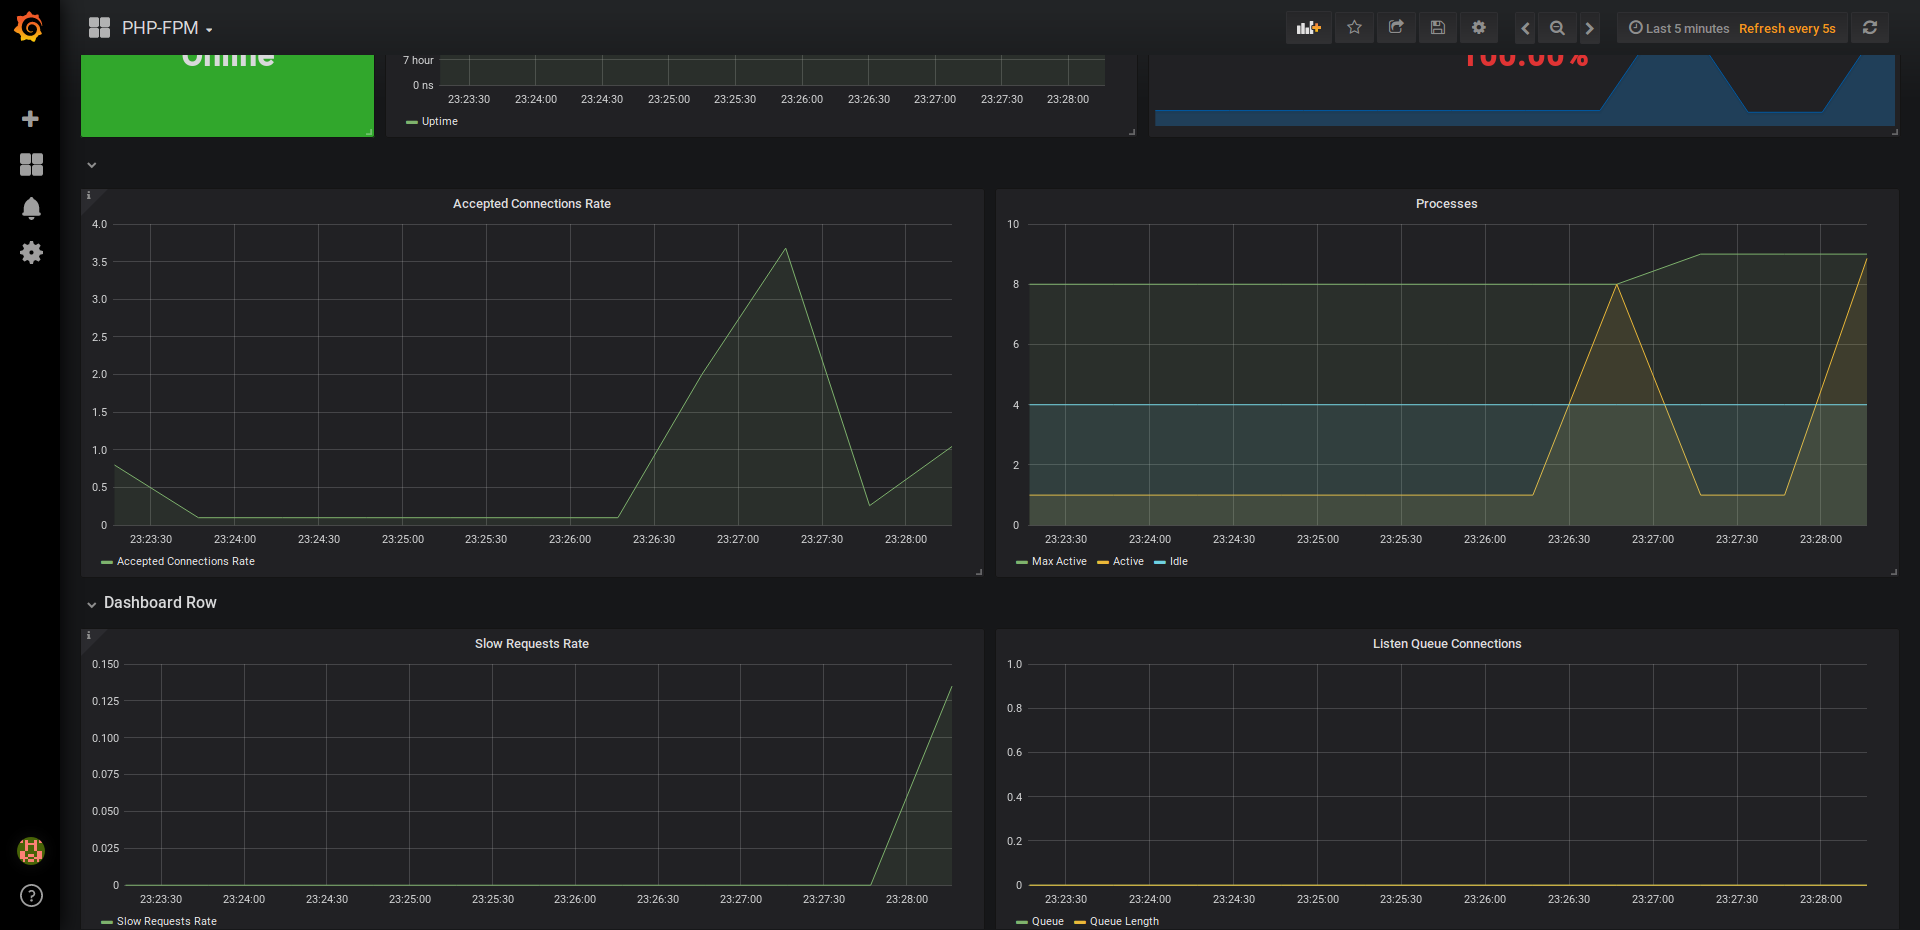
Task: Open the user avatar profile menu
Action: (x=31, y=851)
